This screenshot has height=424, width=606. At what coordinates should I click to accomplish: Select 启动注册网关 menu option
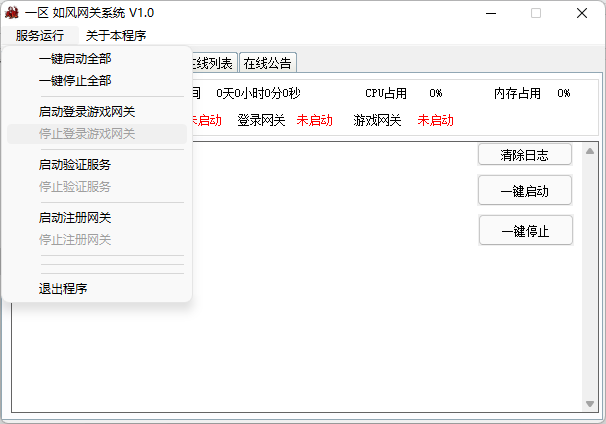coord(75,218)
